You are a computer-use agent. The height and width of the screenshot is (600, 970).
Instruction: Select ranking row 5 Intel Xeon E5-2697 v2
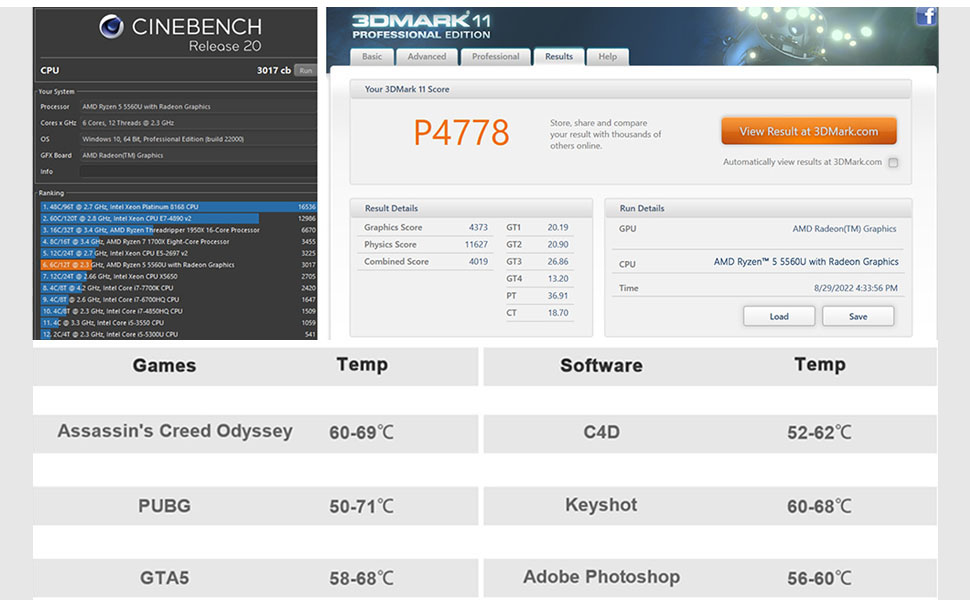[178, 253]
